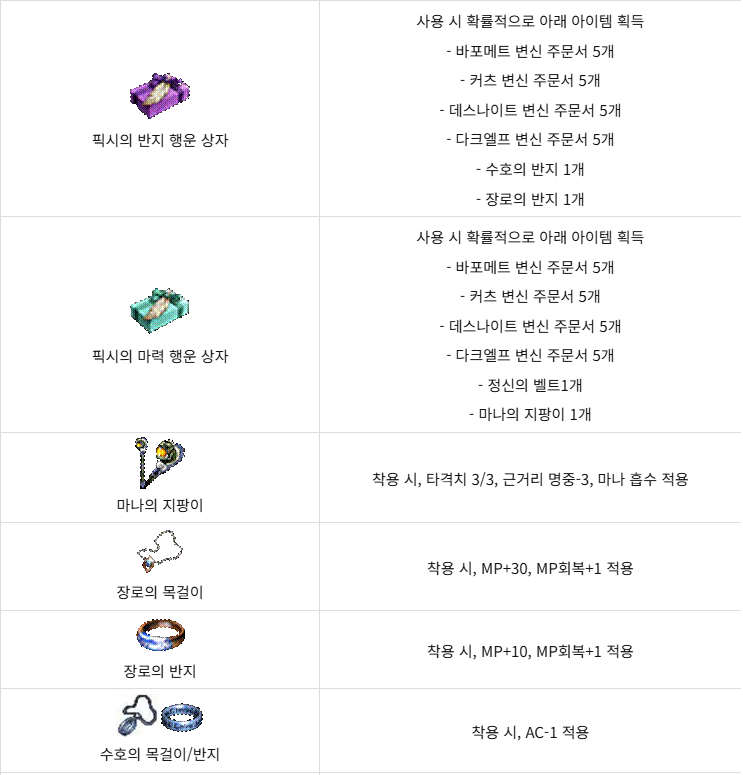Image resolution: width=743 pixels, height=775 pixels.
Task: Click the 장로의 반지 1개 reward entry
Action: pos(534,199)
